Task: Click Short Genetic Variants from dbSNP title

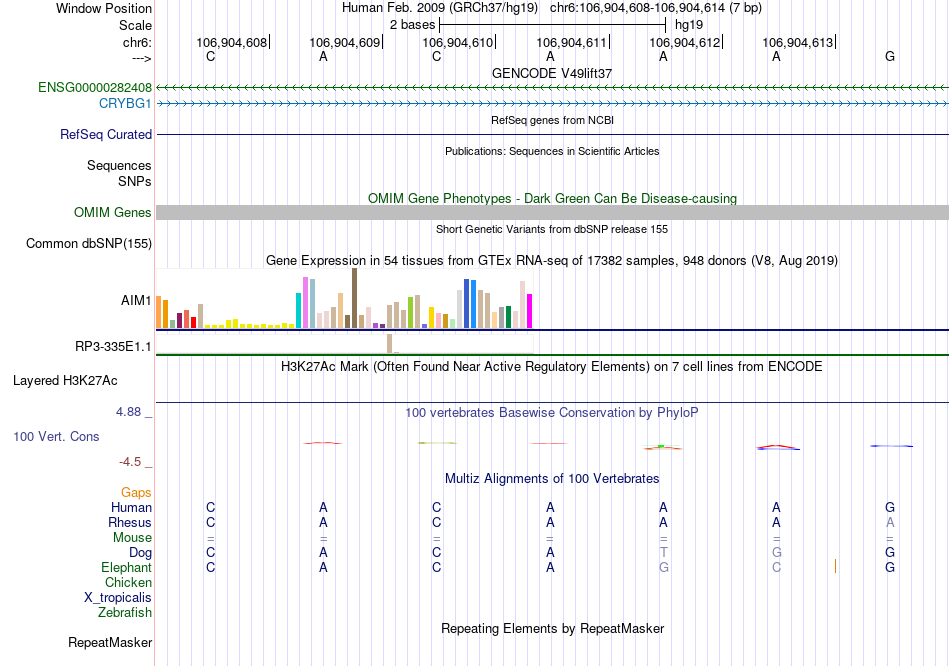Action: 552,230
